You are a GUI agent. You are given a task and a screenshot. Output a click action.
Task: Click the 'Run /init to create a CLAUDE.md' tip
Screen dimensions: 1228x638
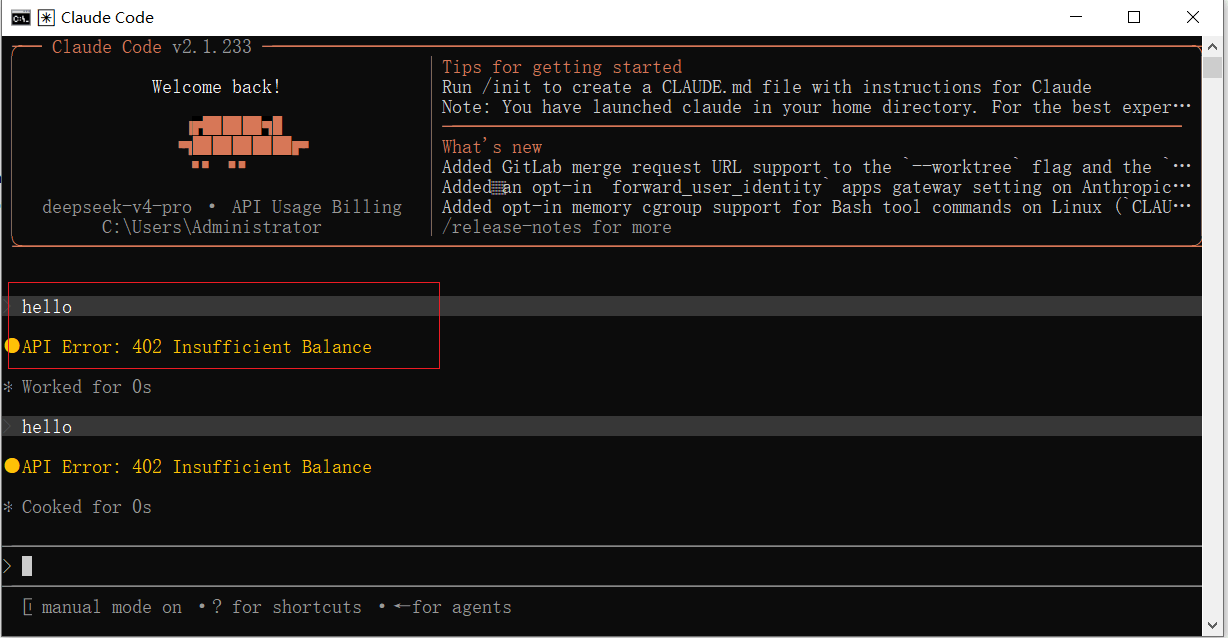coord(767,87)
